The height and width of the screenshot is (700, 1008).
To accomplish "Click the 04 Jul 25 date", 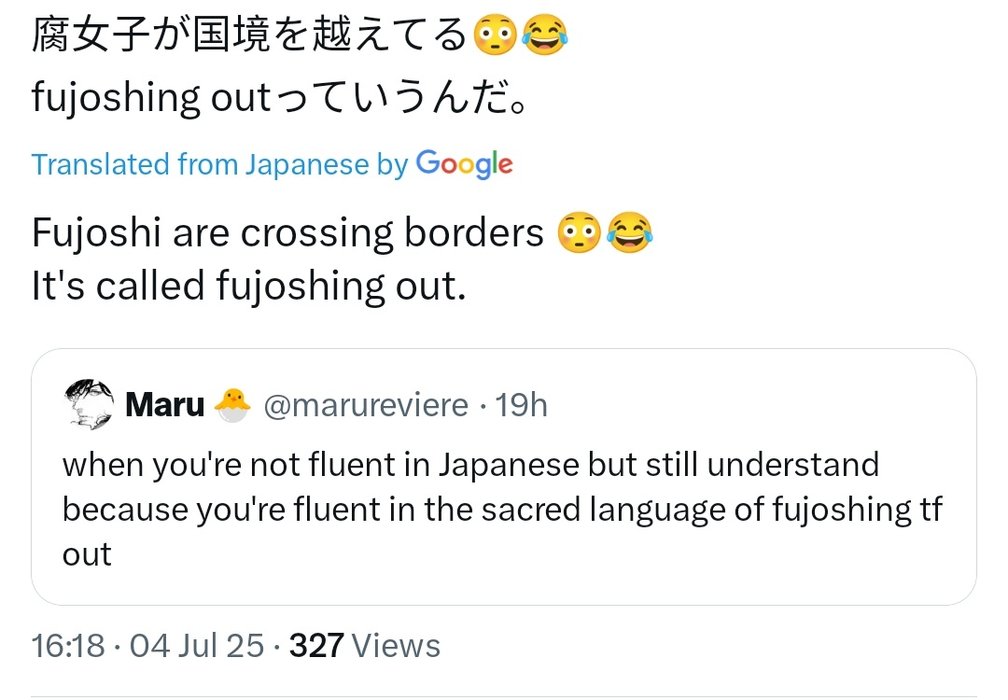I will 197,645.
